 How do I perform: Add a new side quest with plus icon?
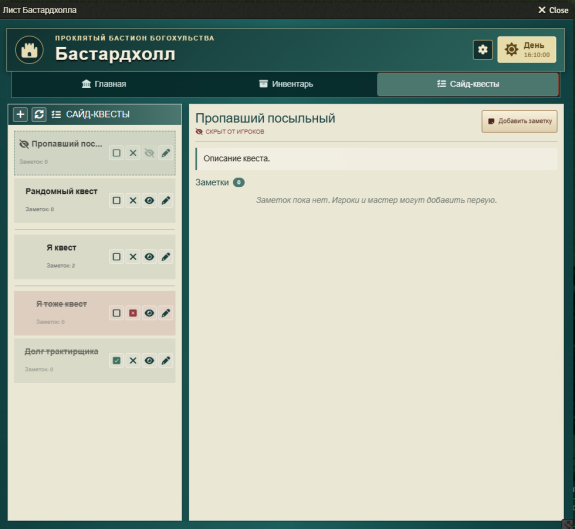click(x=21, y=114)
